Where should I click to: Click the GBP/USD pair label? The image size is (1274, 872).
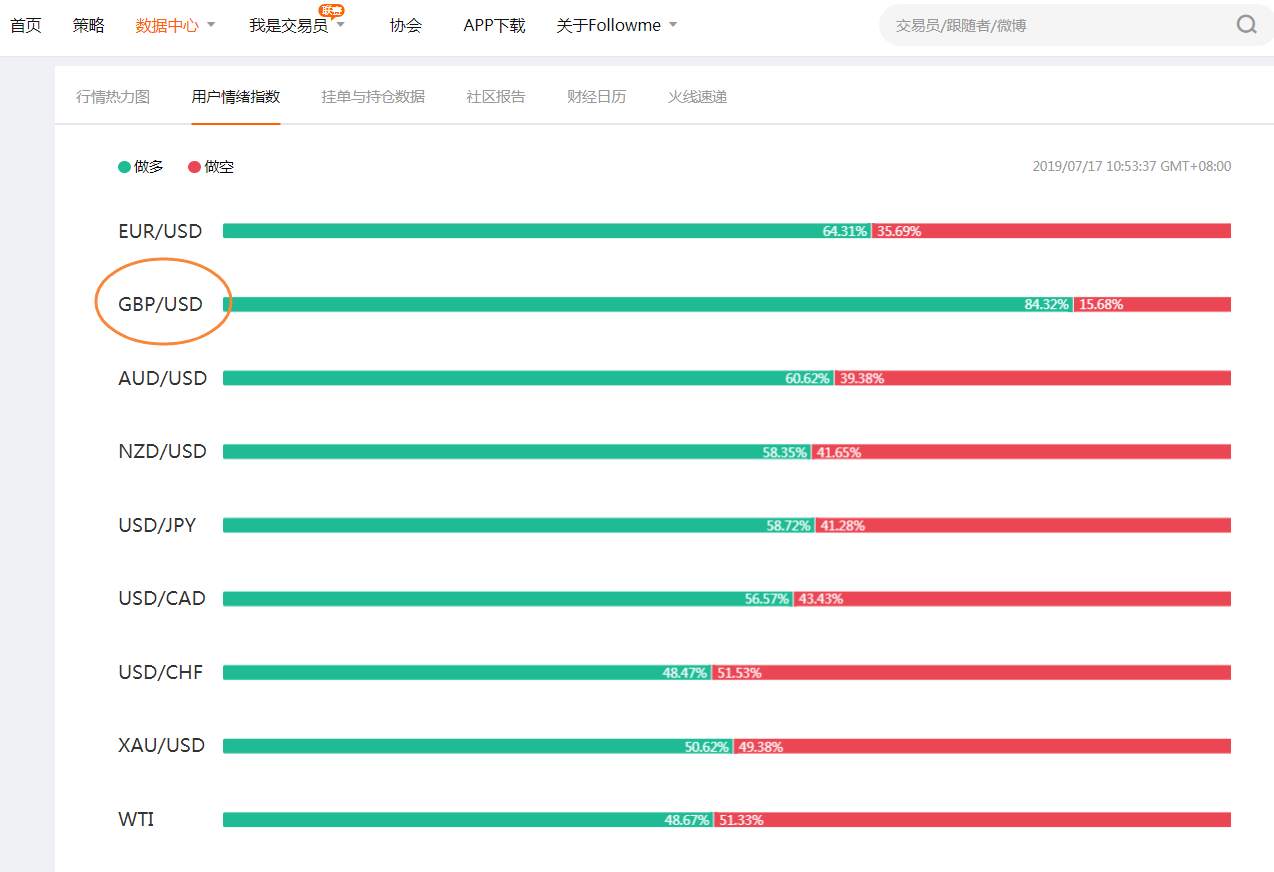click(x=160, y=304)
